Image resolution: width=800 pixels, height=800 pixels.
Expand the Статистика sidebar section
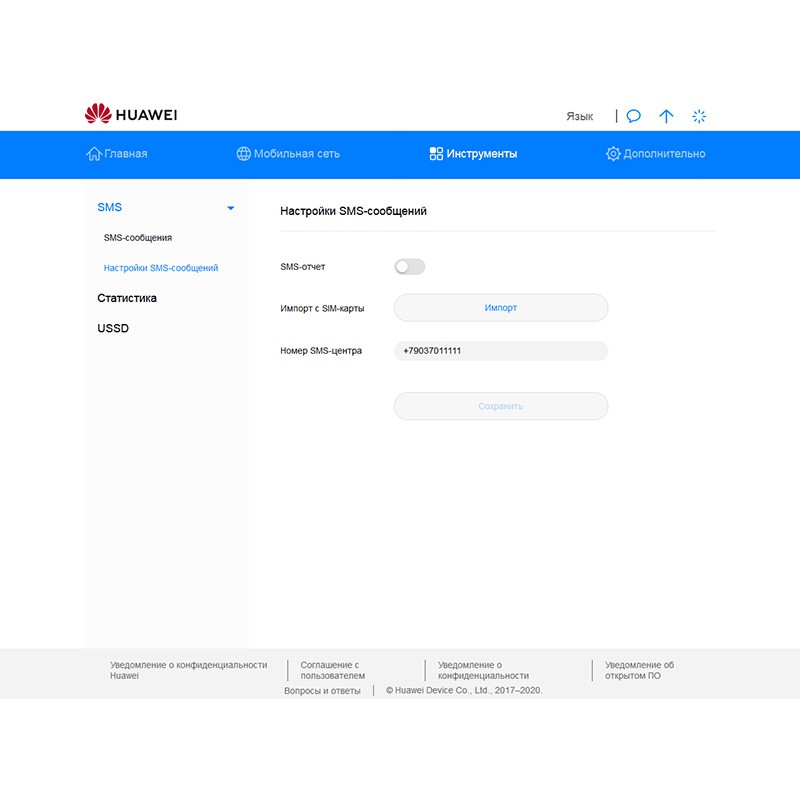(127, 298)
